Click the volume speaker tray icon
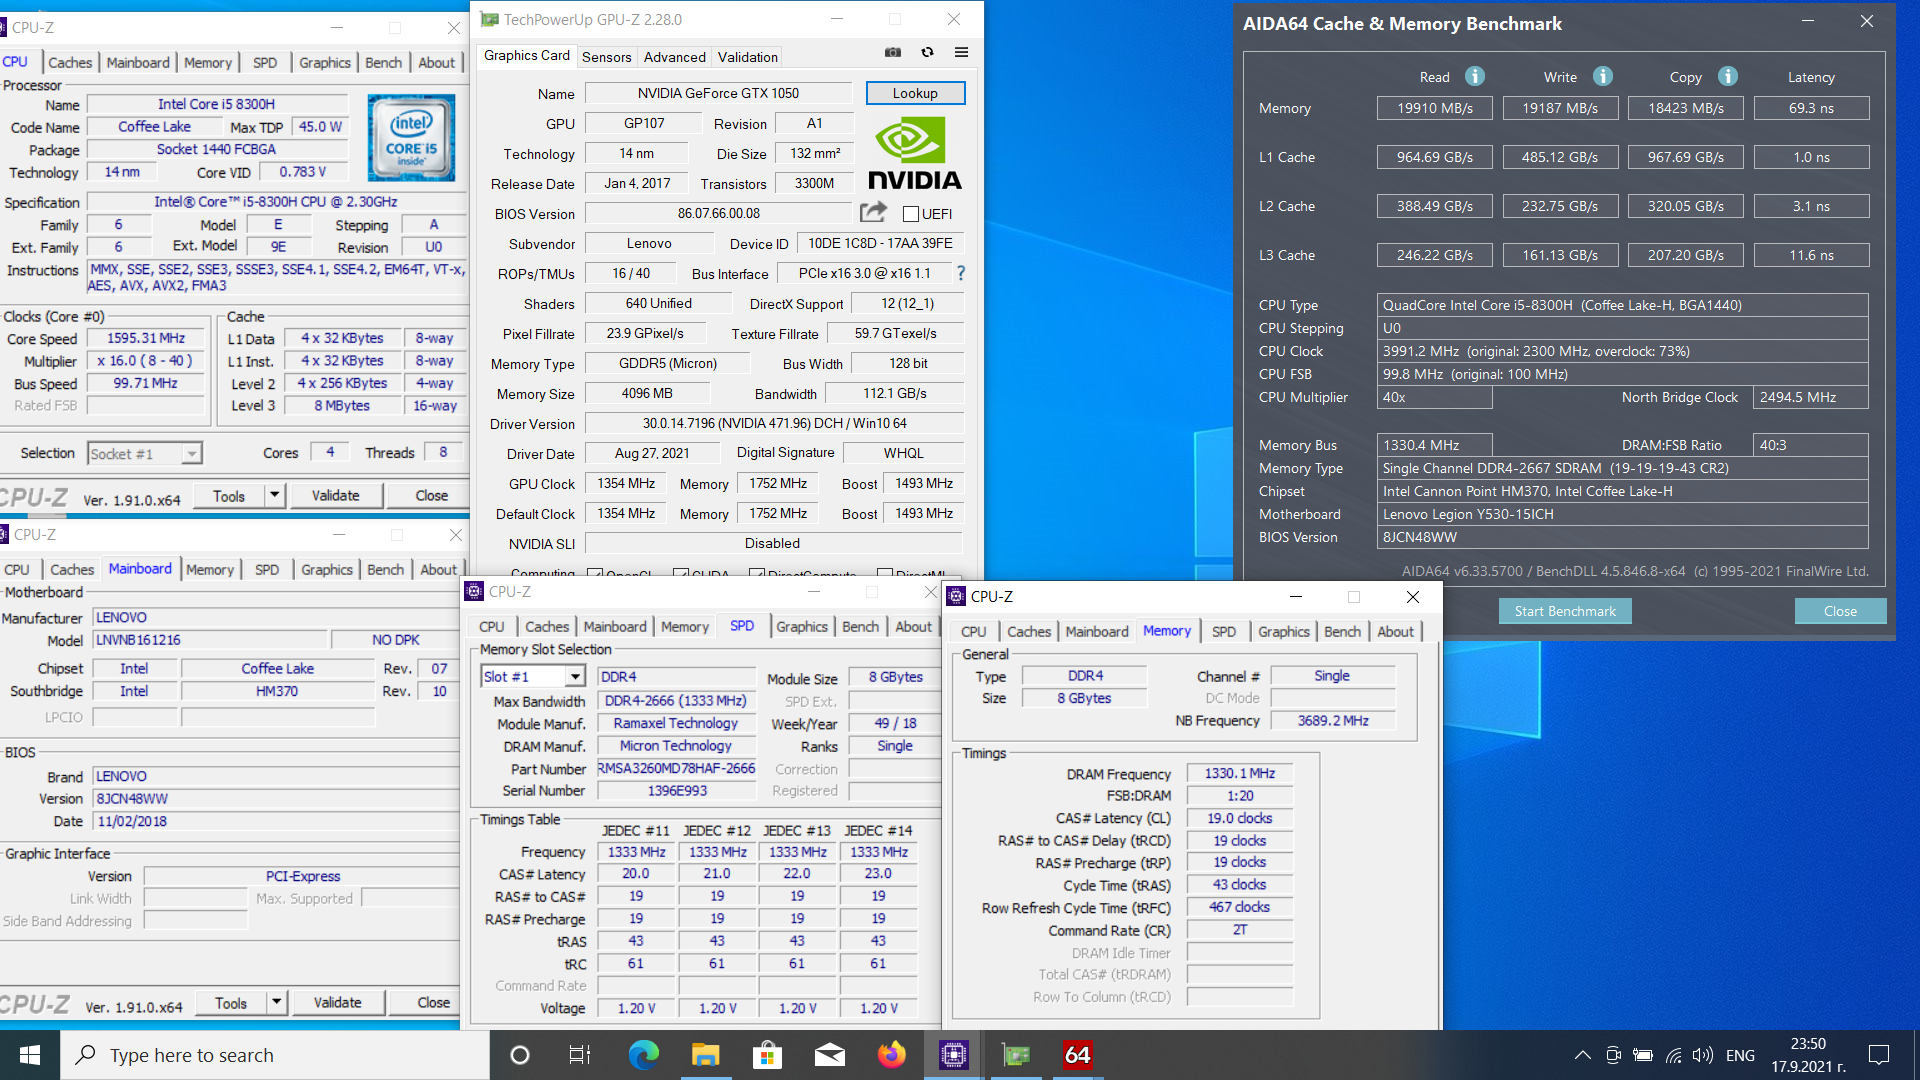This screenshot has width=1920, height=1080. tap(1703, 1055)
